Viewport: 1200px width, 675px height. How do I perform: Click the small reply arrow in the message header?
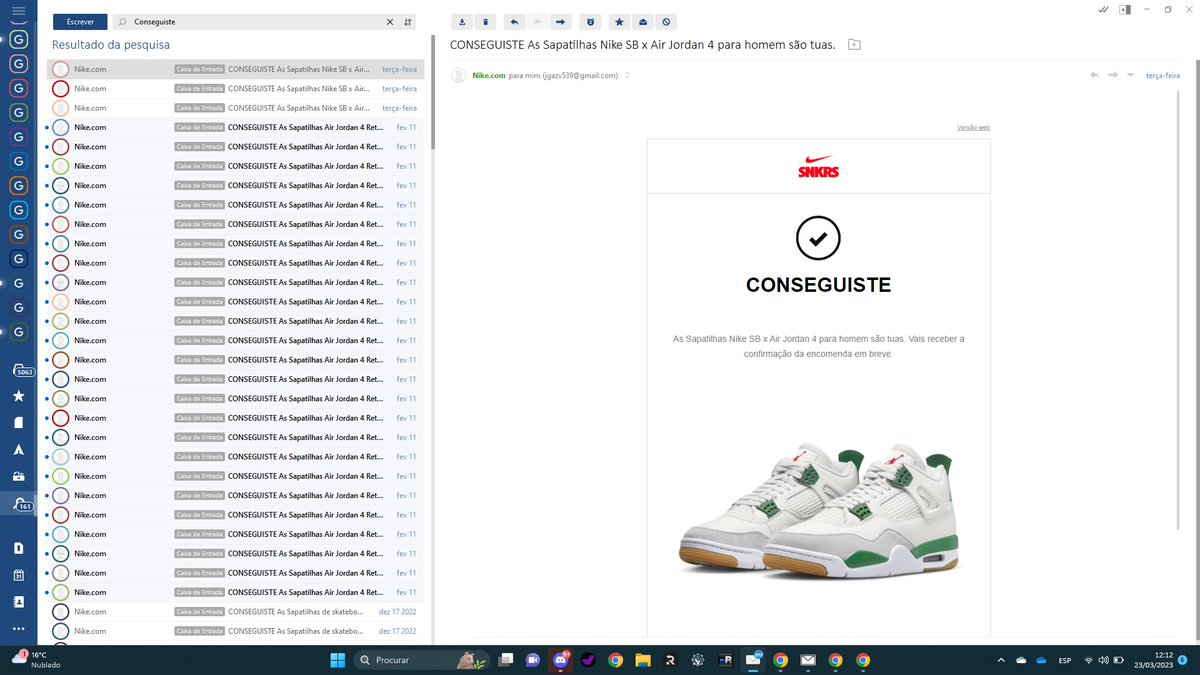tap(1094, 75)
